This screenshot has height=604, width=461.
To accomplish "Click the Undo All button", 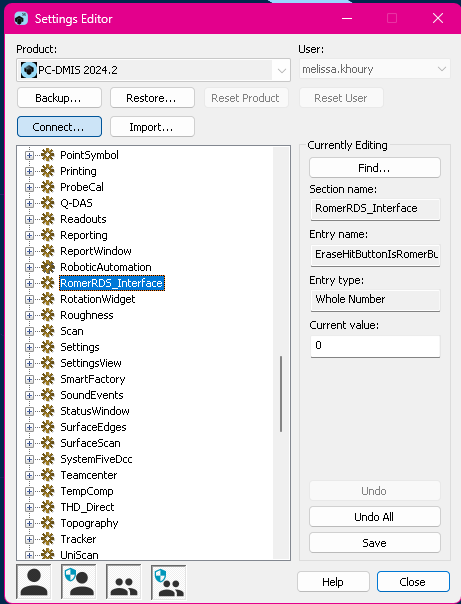I will [x=375, y=517].
